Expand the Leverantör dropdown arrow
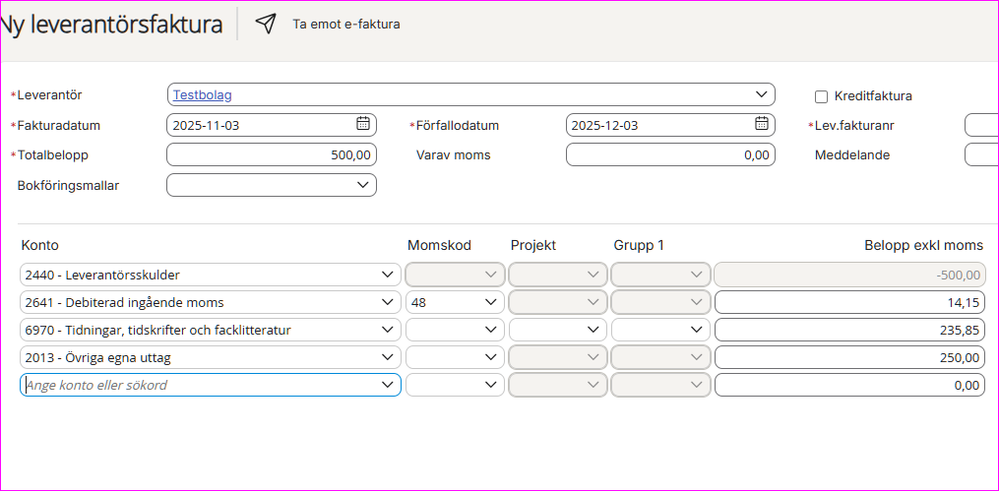 (761, 94)
